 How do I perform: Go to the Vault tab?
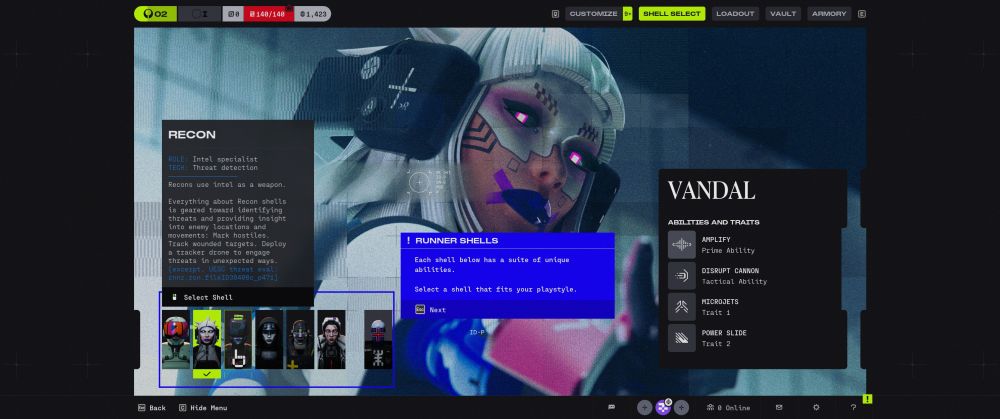(783, 14)
